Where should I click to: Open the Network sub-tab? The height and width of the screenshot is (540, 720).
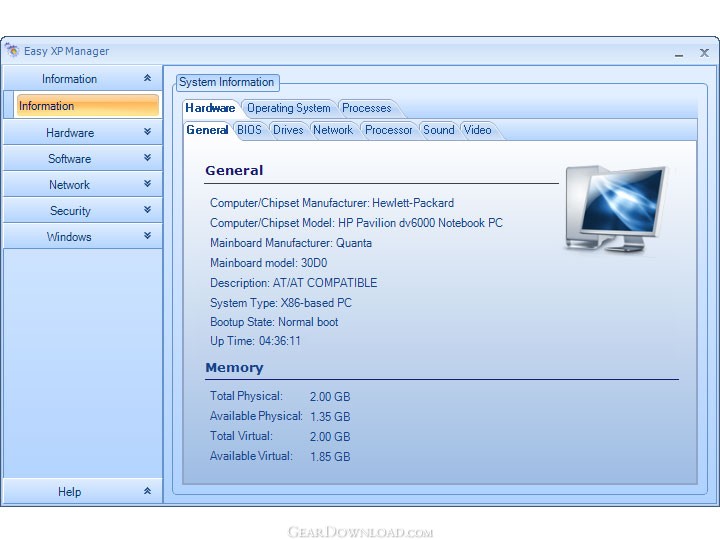tap(333, 130)
